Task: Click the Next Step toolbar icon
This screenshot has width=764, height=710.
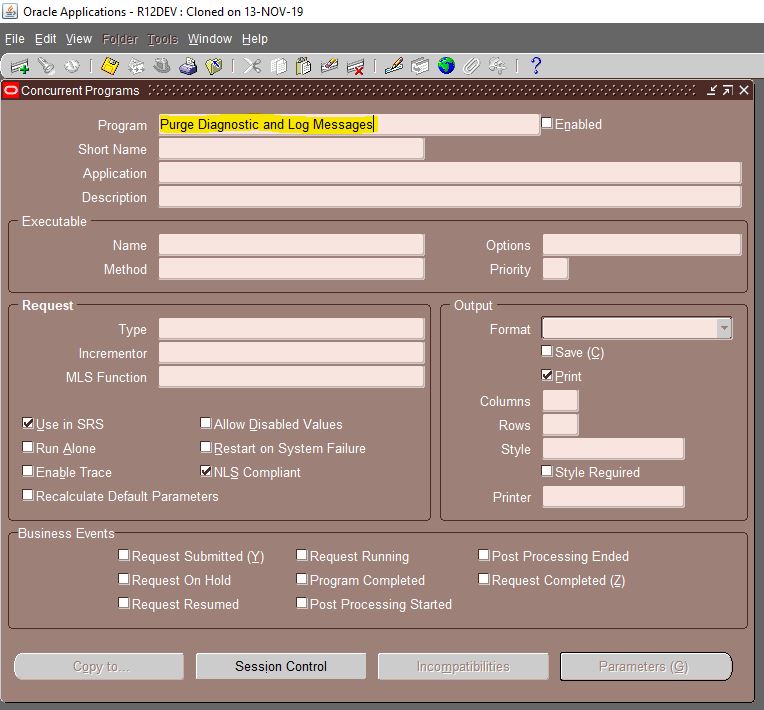Action: tap(136, 66)
